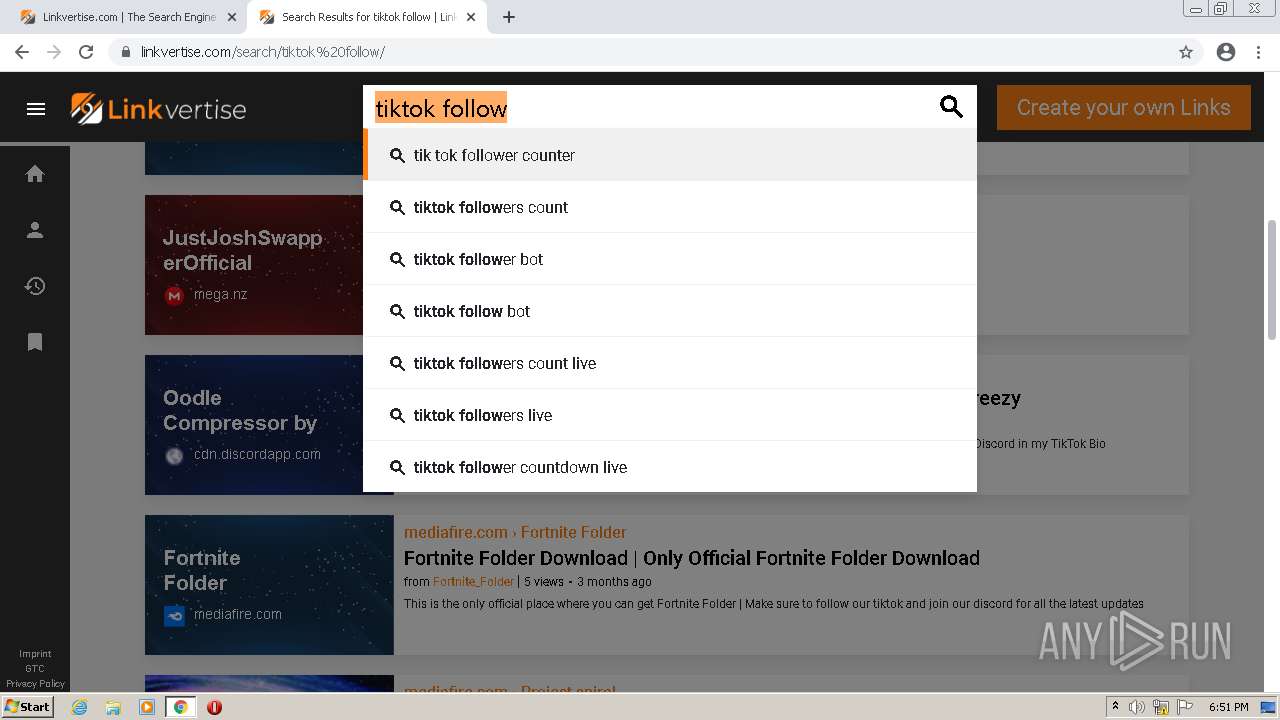The height and width of the screenshot is (720, 1280).
Task: Go back with browser back arrow
Action: 22,52
